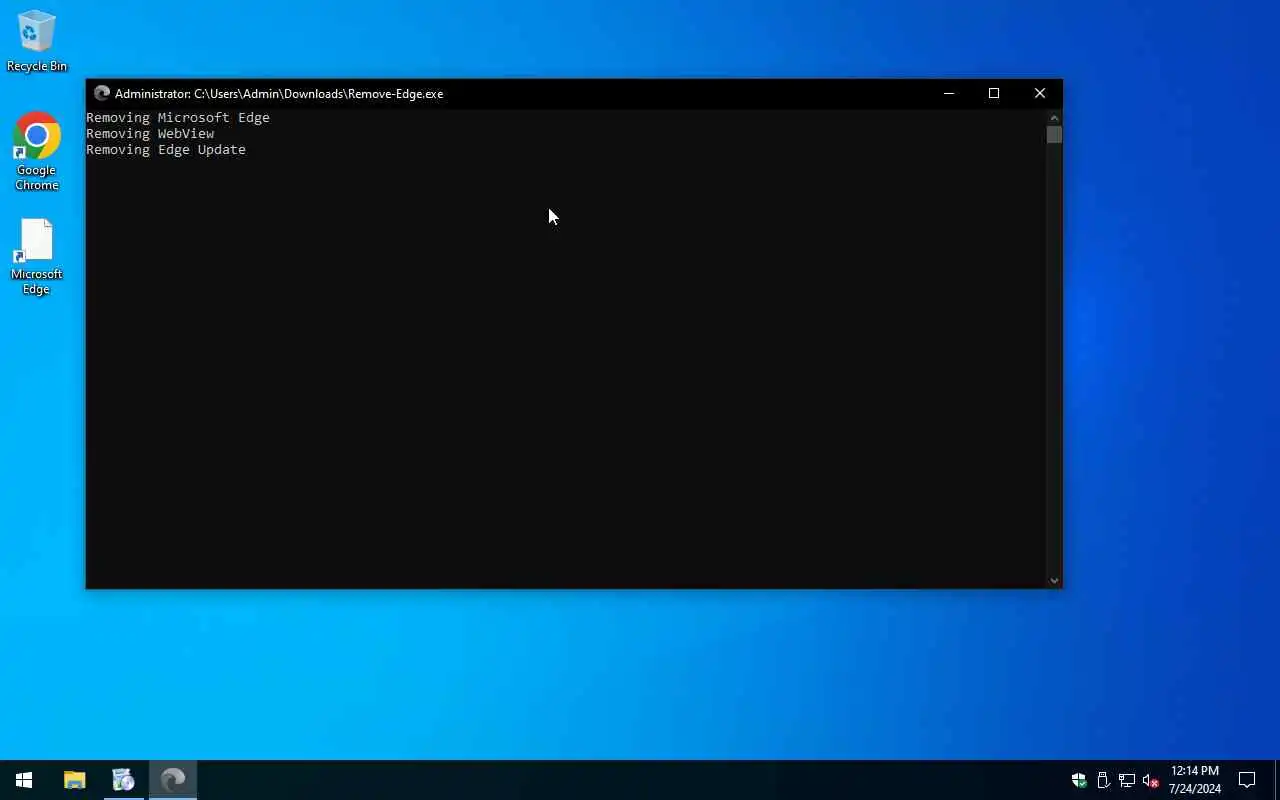The height and width of the screenshot is (800, 1280).
Task: Click the 'Removing Microsoft Edge' line
Action: coord(178,117)
